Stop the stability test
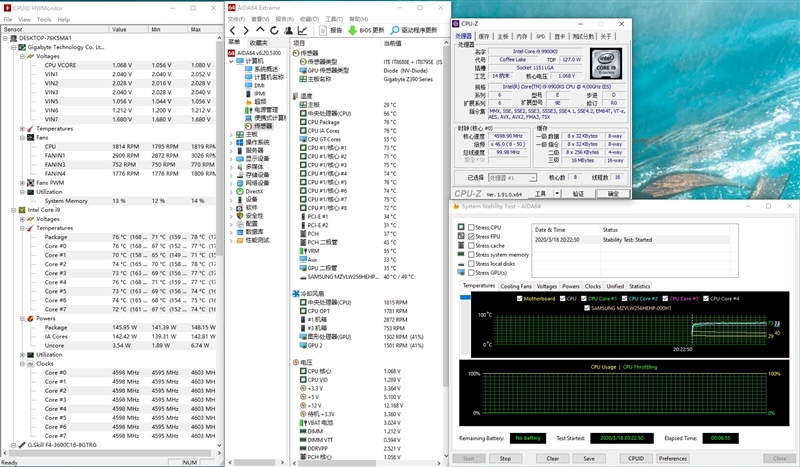The width and height of the screenshot is (800, 467). [x=505, y=458]
